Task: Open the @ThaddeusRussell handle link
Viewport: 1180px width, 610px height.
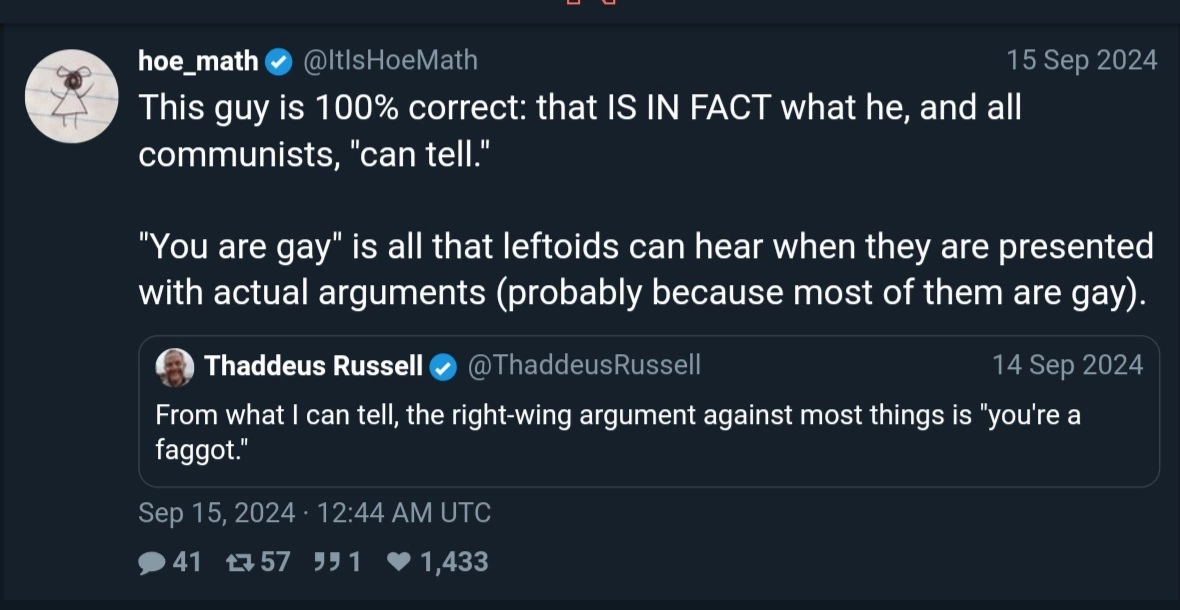Action: click(x=584, y=365)
